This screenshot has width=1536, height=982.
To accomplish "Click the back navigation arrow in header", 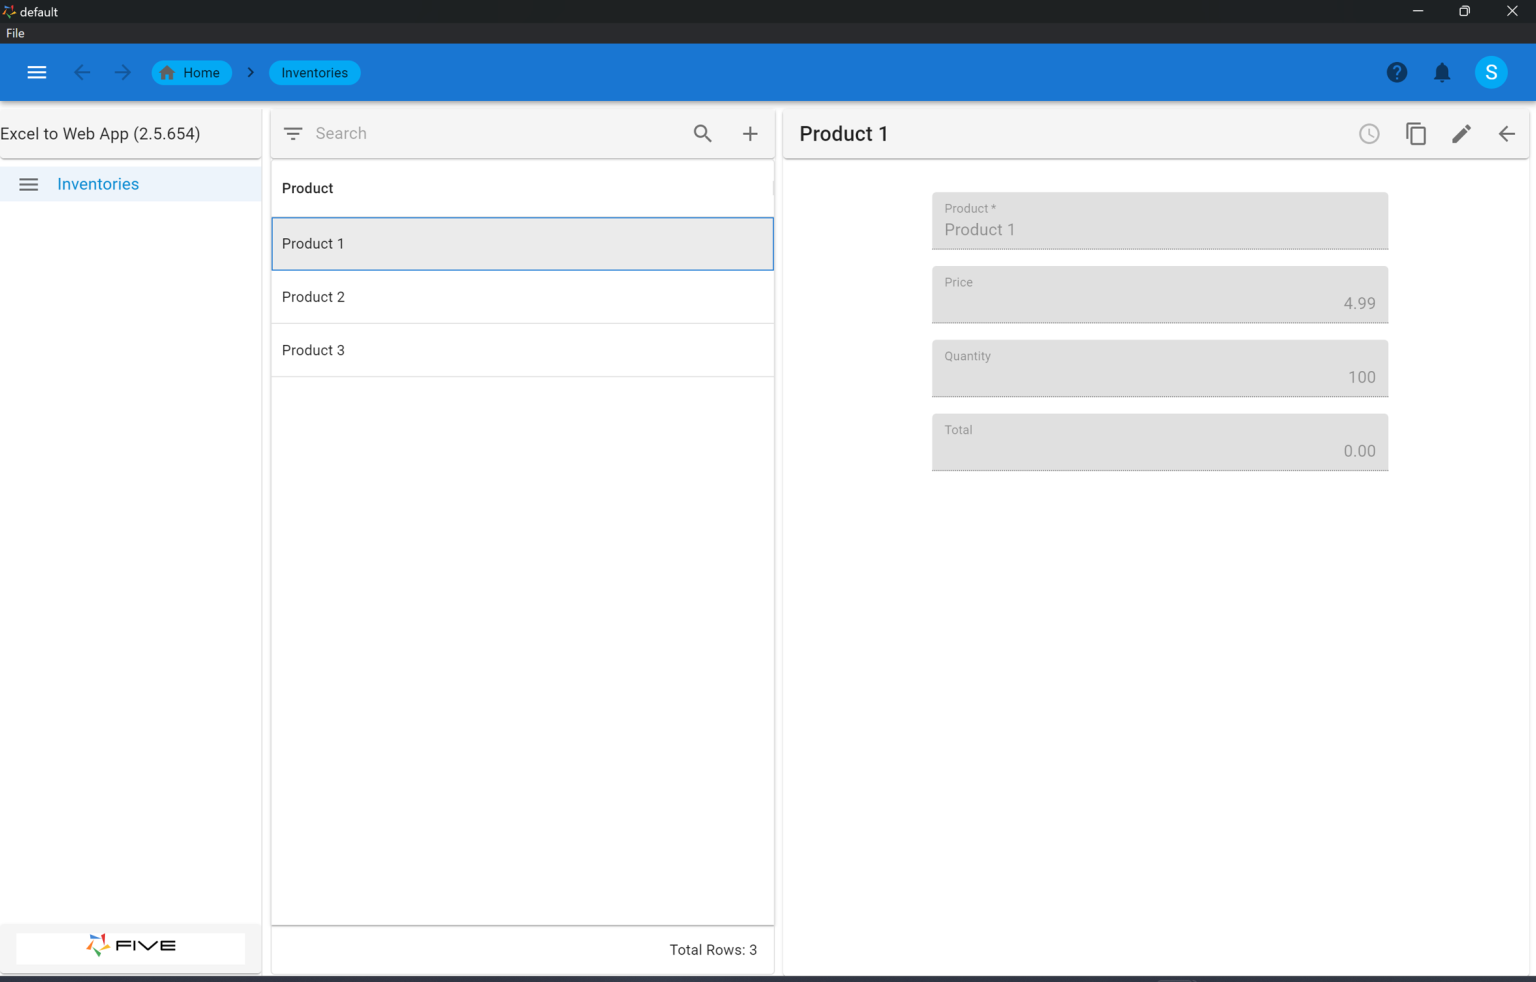I will click(82, 72).
